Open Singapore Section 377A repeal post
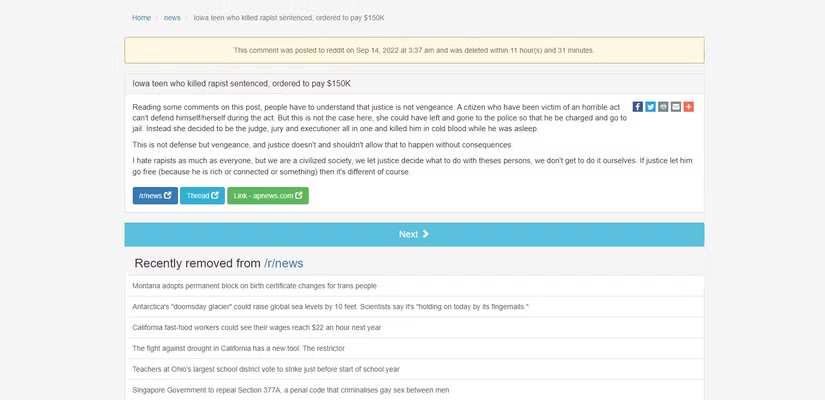825x400 pixels. 290,390
